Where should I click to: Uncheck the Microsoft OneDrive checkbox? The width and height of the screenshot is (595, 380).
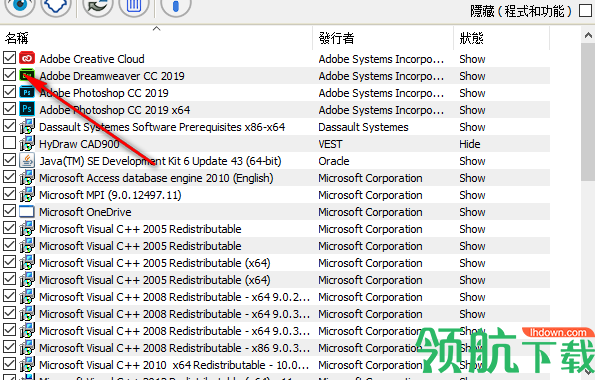pyautogui.click(x=9, y=211)
